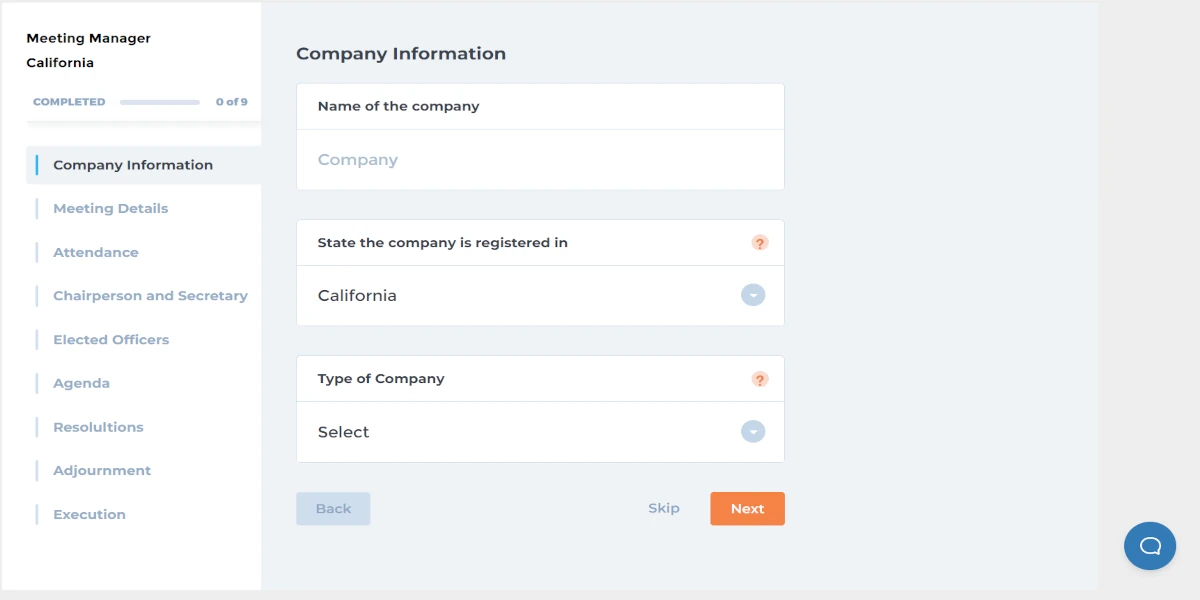The height and width of the screenshot is (600, 1200).
Task: Switch to the Attendance section
Action: pyautogui.click(x=96, y=253)
